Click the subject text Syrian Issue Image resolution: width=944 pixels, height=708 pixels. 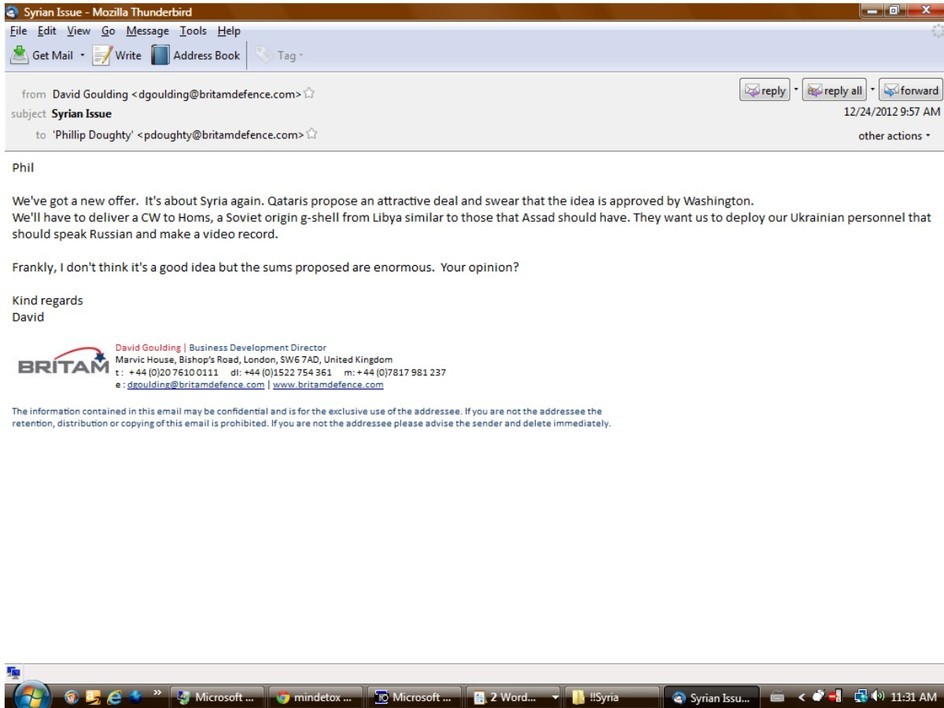(x=81, y=114)
